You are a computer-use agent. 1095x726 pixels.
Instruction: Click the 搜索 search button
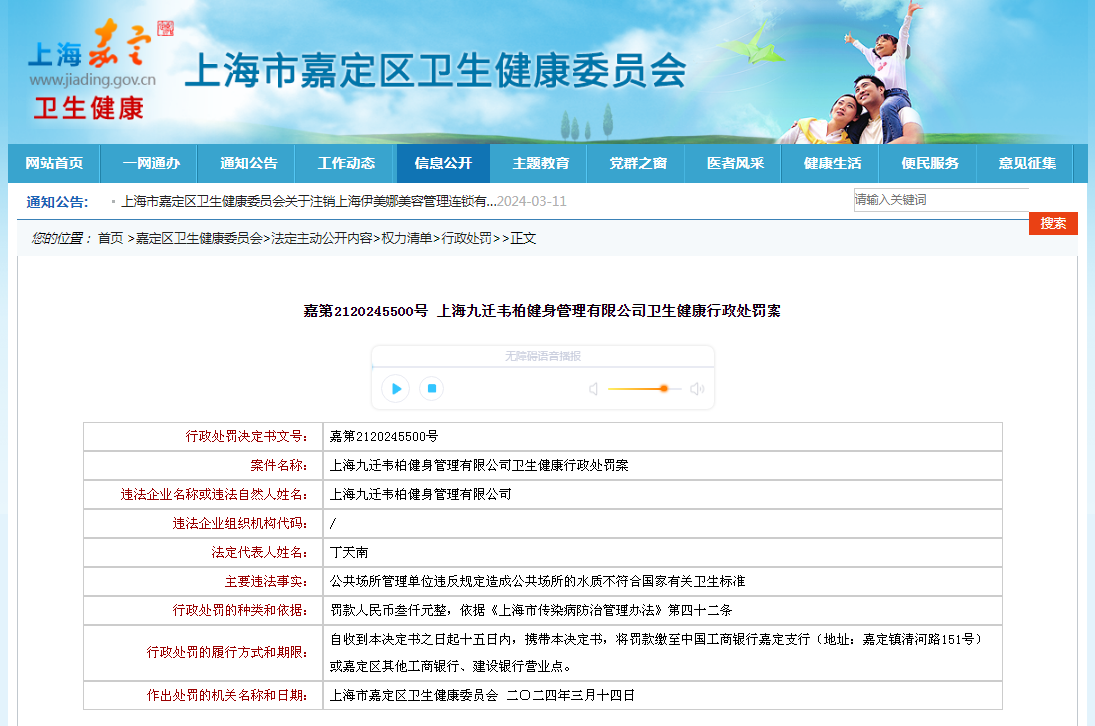point(1052,223)
